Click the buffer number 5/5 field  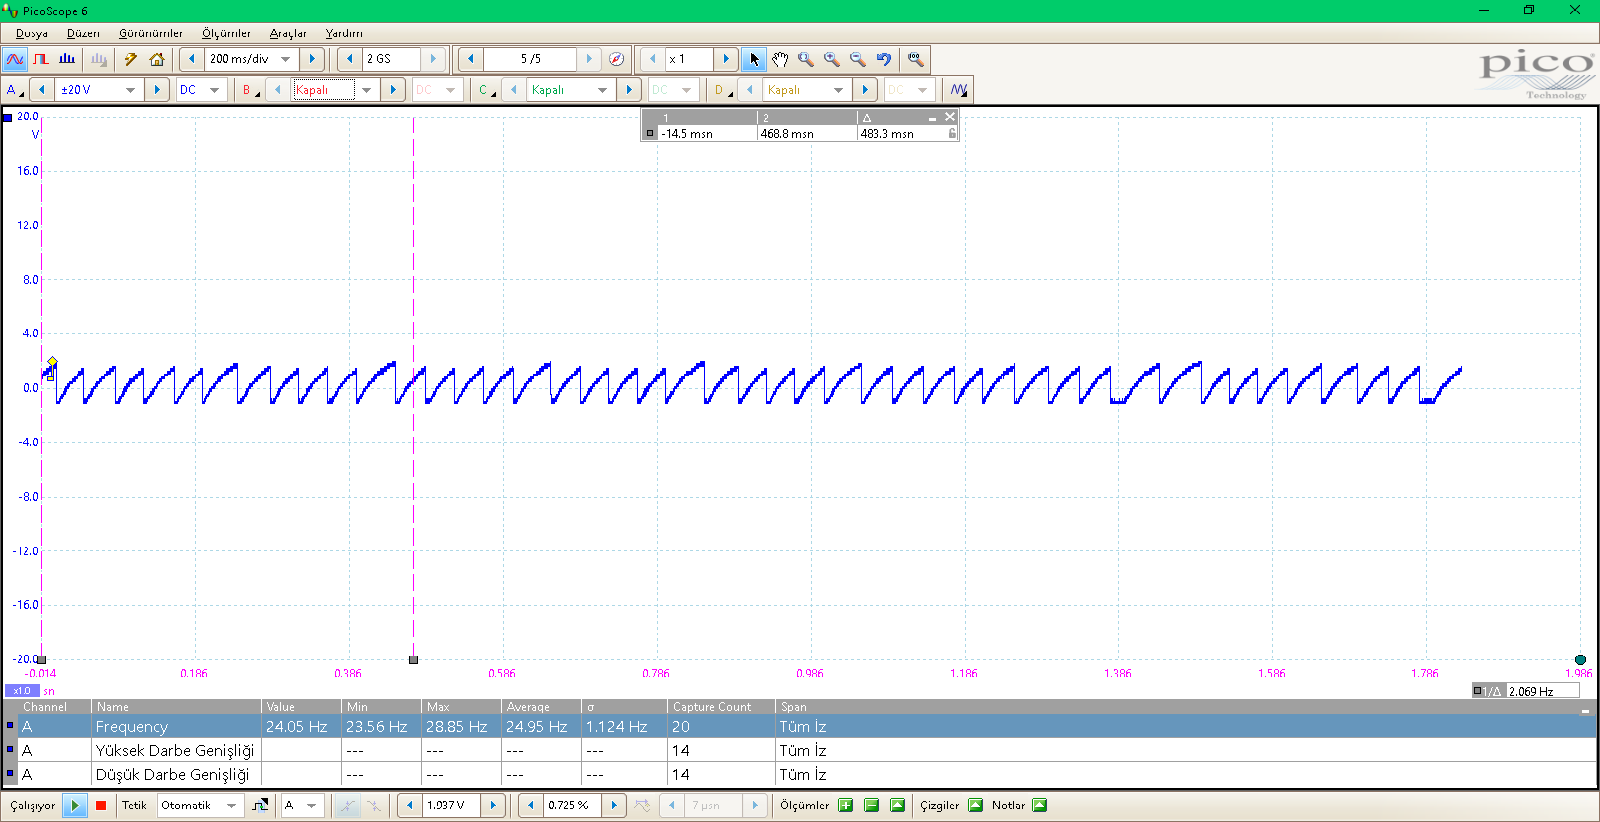pos(531,59)
